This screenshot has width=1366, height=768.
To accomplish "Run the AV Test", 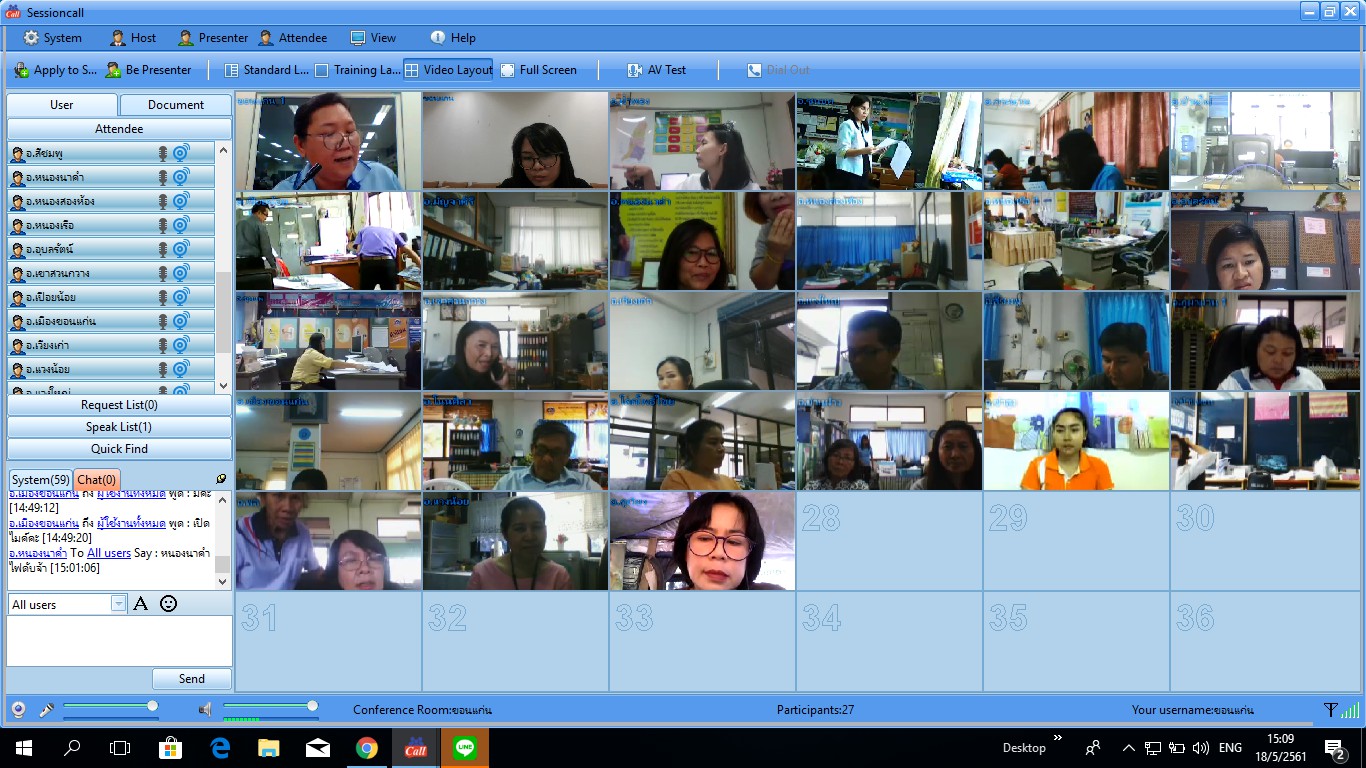I will pos(657,70).
